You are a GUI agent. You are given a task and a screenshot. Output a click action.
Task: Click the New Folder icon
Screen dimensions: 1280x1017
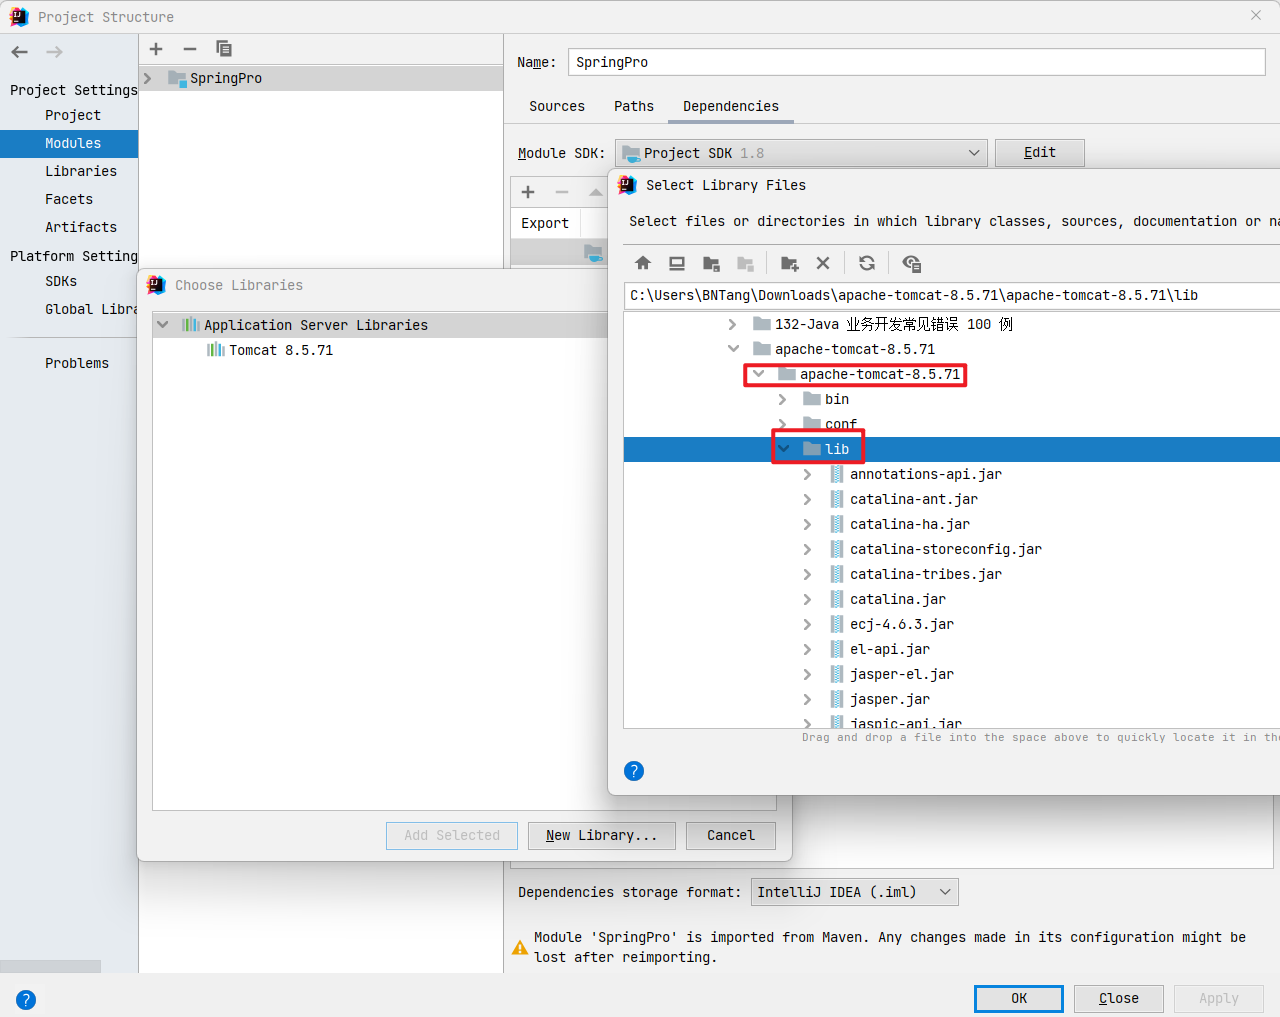point(789,263)
